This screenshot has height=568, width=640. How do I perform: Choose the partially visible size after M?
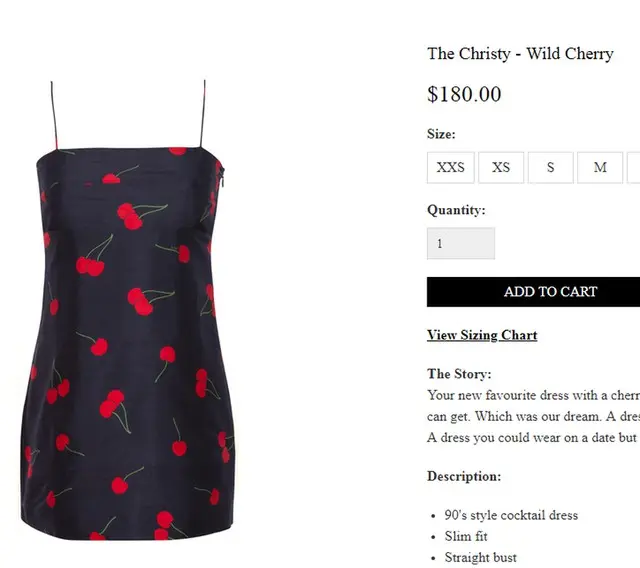(634, 168)
